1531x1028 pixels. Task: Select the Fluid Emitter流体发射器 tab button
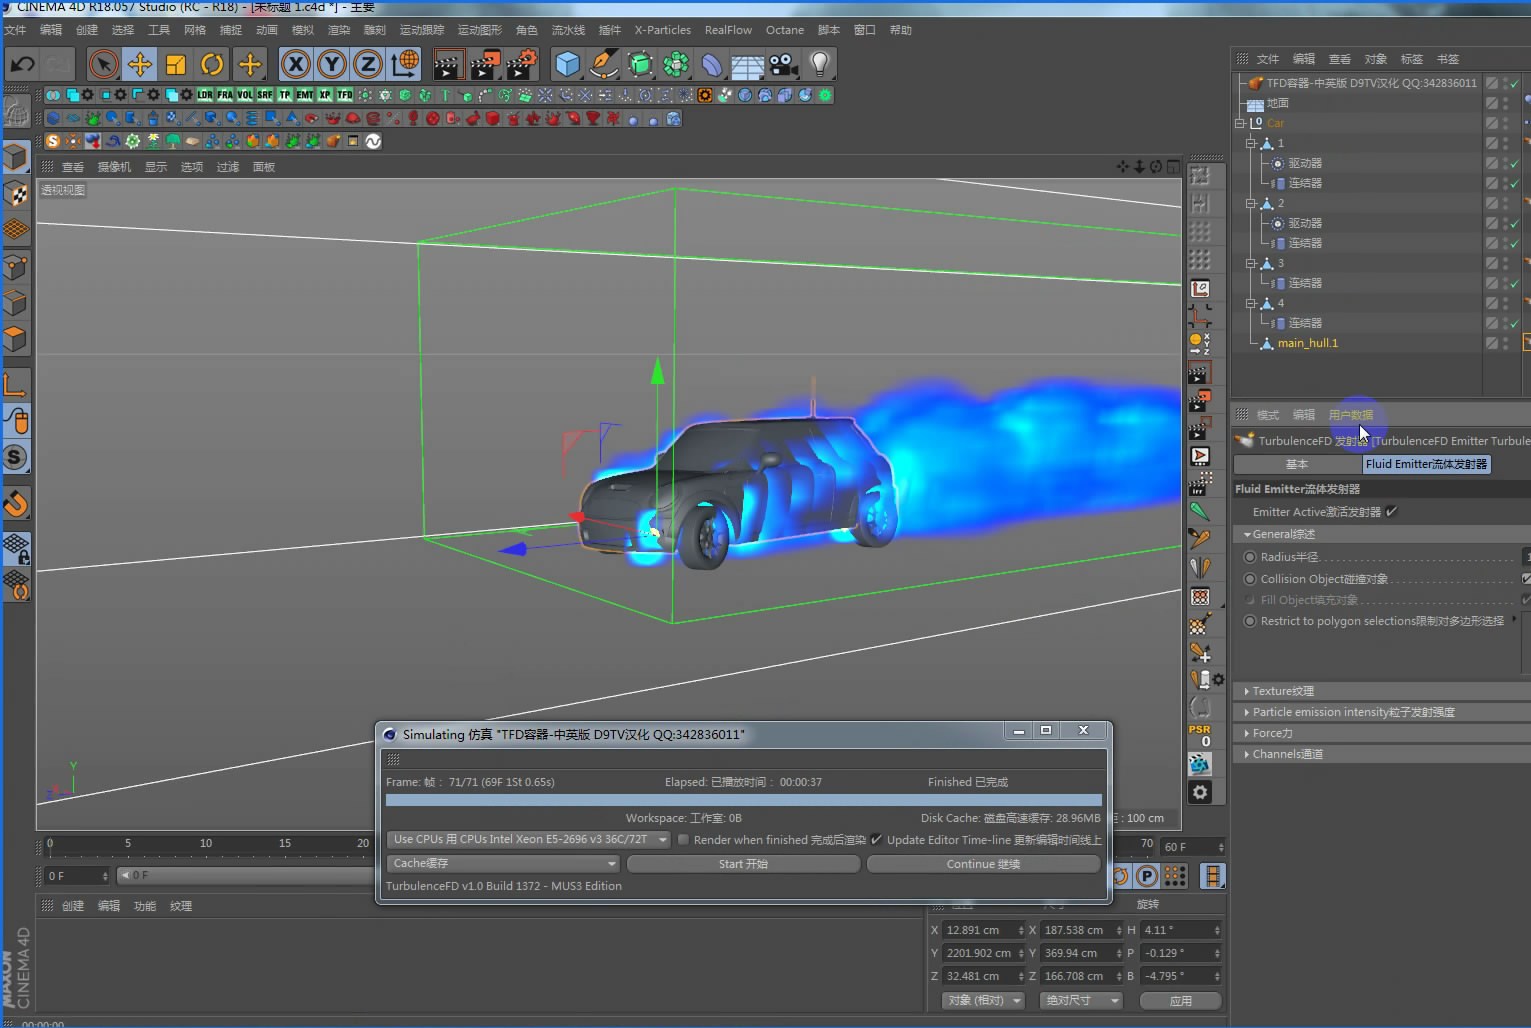[1426, 464]
